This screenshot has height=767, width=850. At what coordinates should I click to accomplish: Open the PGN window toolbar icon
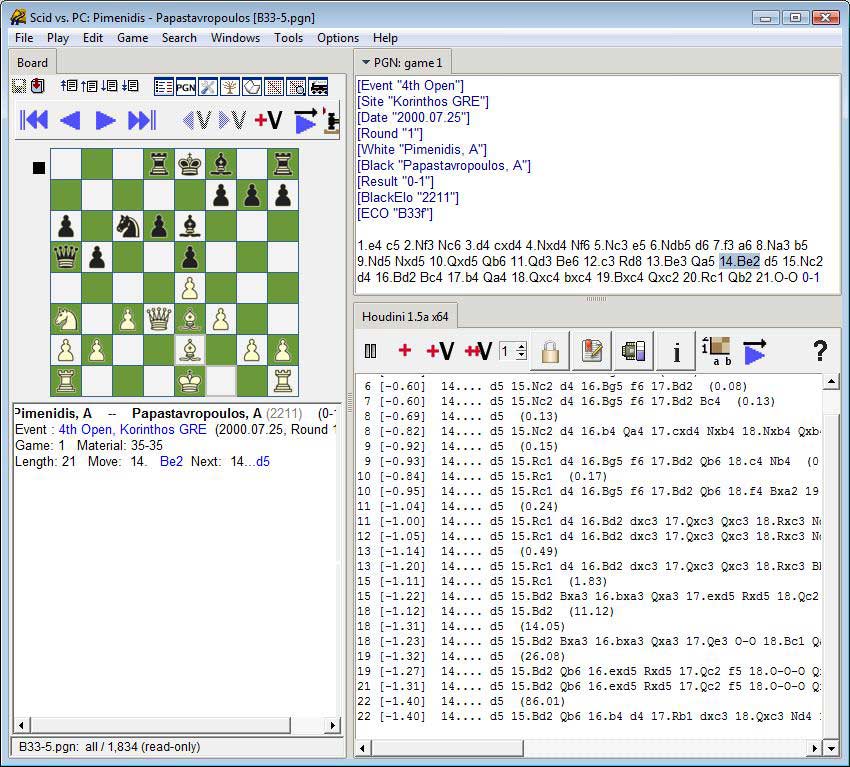[x=187, y=87]
